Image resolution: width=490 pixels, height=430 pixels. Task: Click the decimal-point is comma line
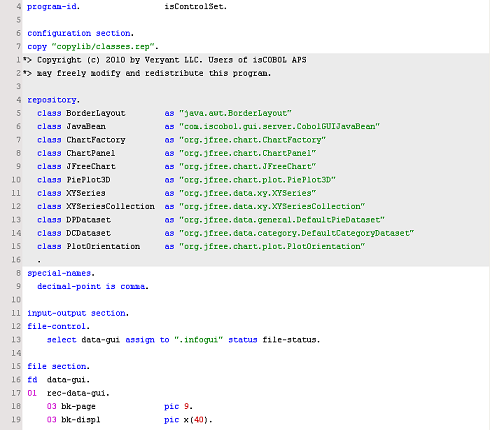point(93,287)
